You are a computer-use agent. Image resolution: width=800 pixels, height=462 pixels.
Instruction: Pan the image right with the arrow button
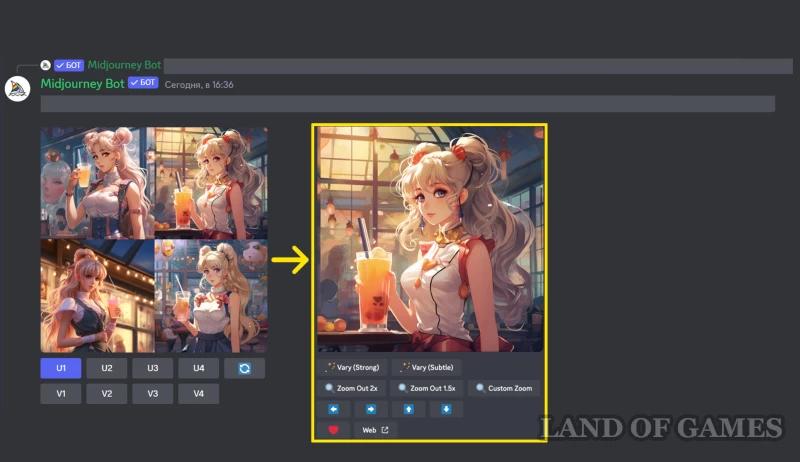coord(371,409)
